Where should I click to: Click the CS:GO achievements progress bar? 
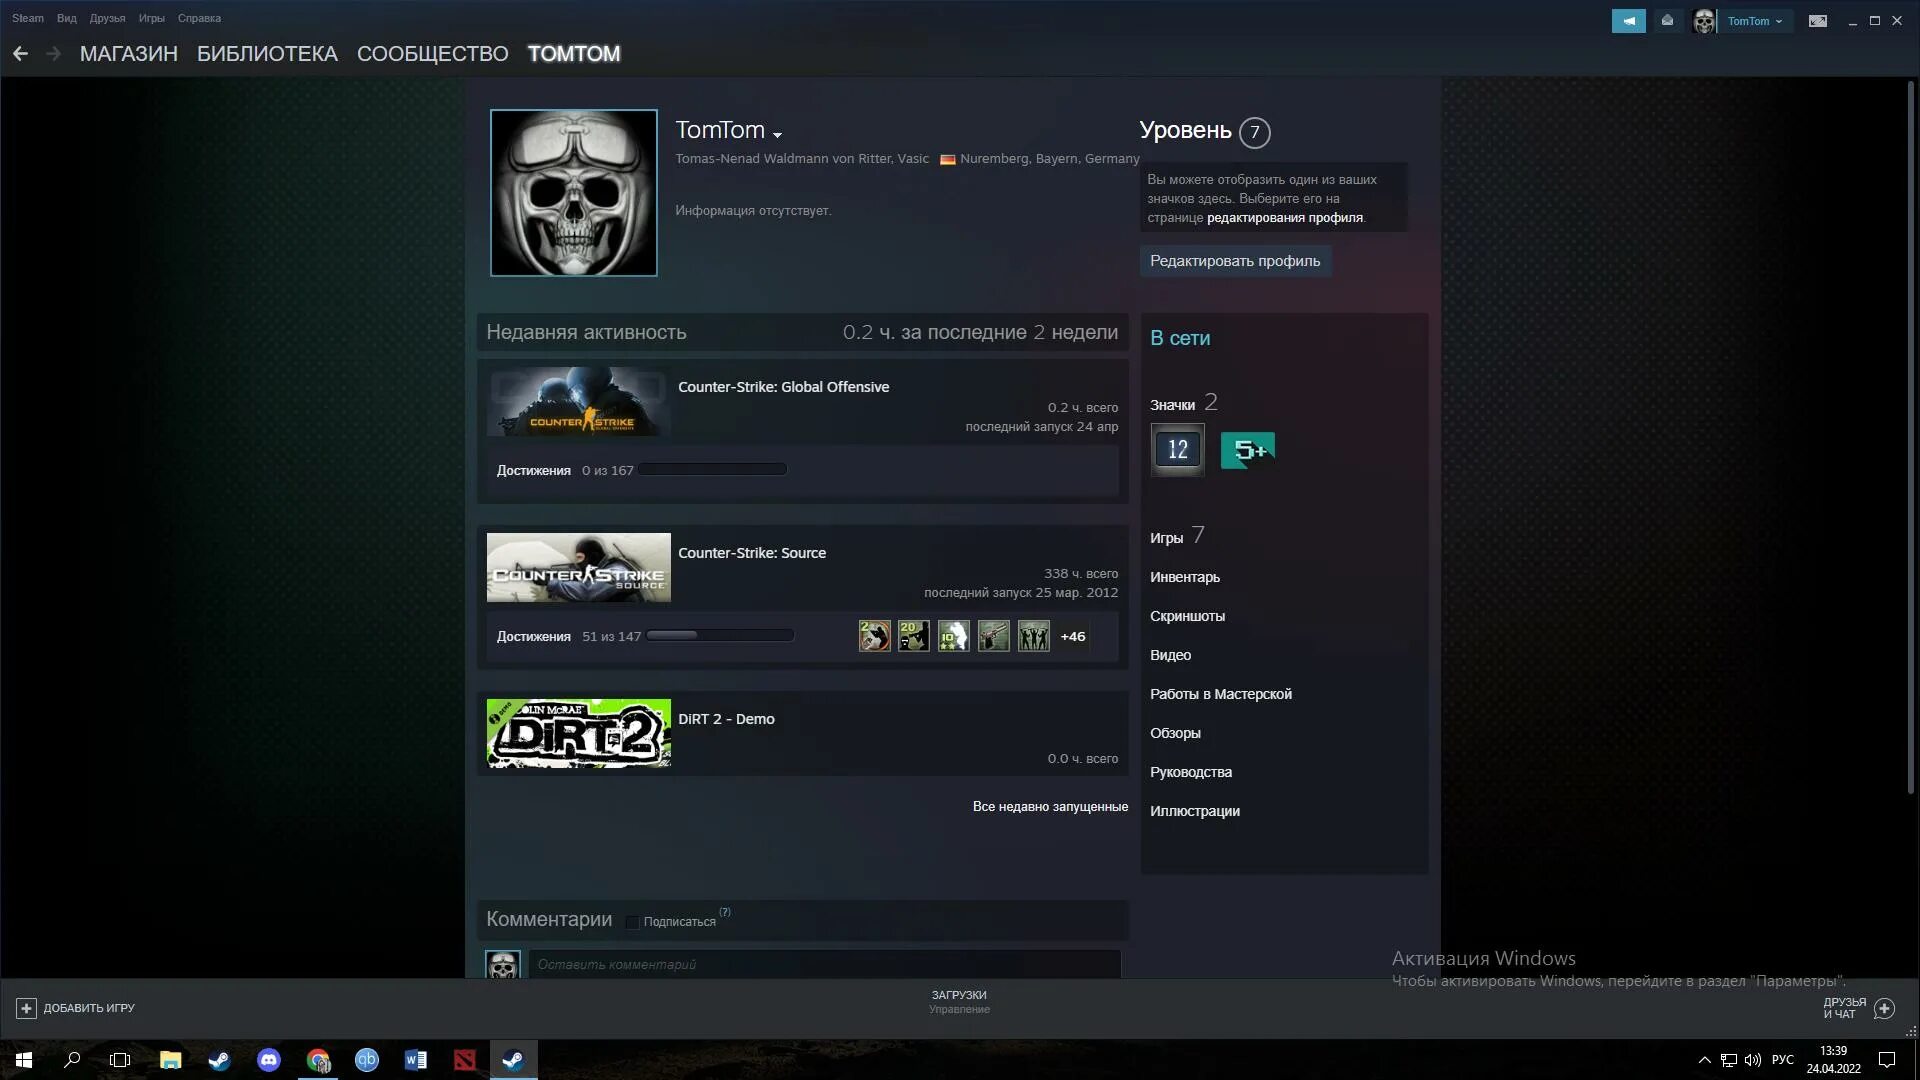(712, 469)
